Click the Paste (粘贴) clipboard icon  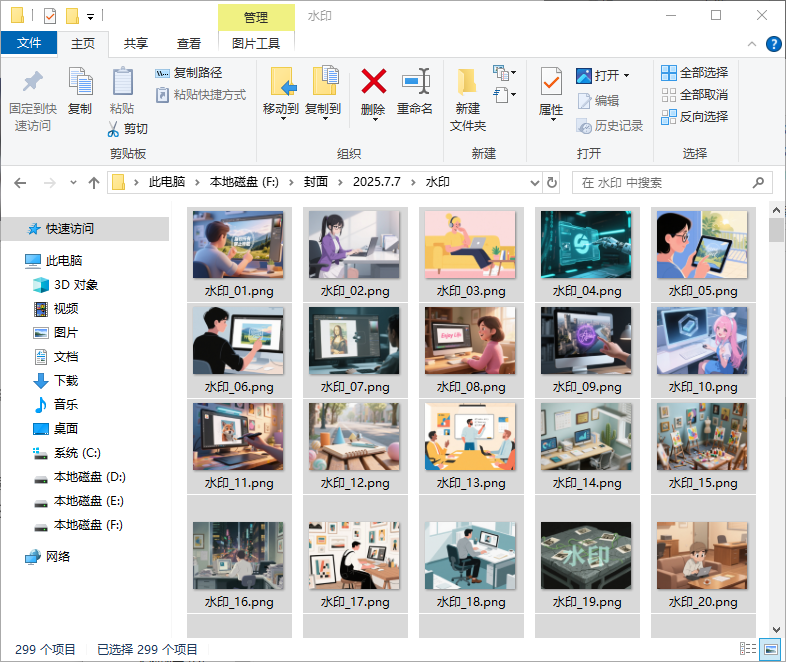tap(122, 81)
